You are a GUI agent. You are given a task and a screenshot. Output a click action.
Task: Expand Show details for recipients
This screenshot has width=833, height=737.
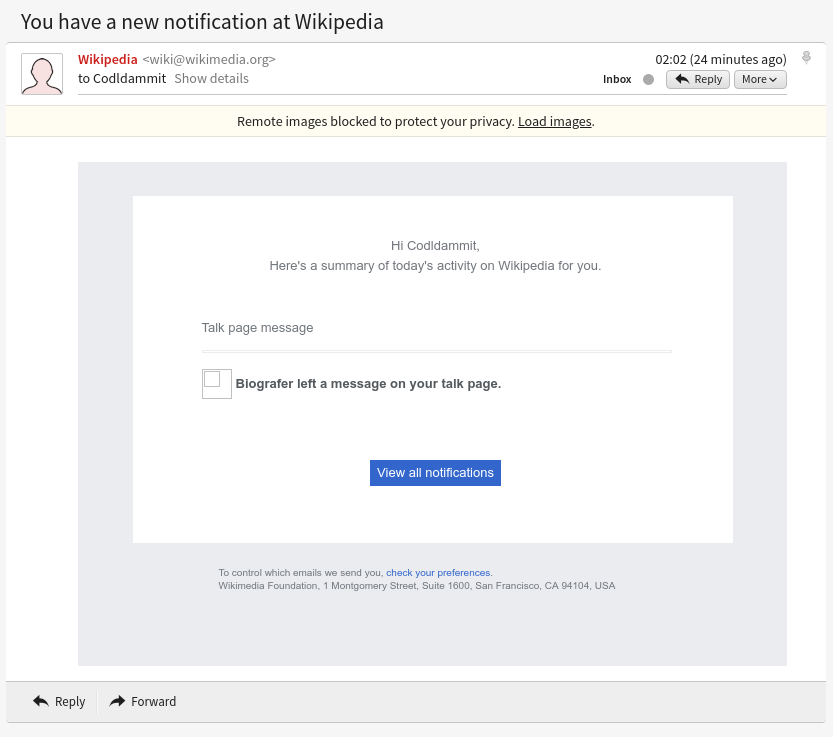tap(211, 78)
